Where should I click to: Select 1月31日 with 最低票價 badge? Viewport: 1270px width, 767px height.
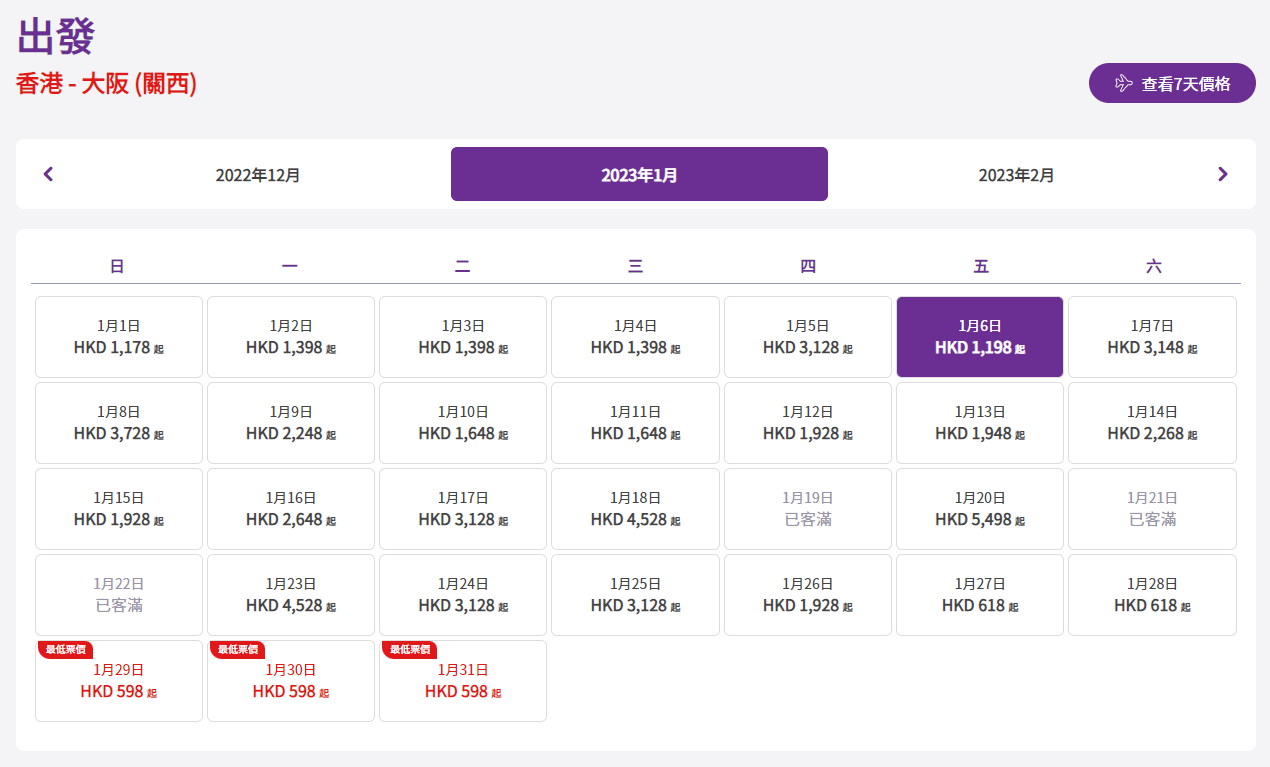463,682
